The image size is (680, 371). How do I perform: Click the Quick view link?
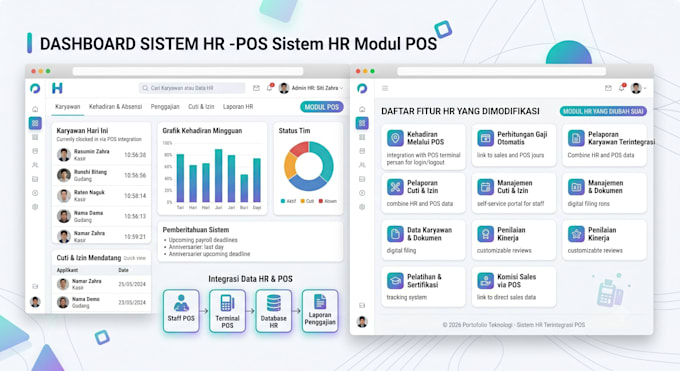134,258
